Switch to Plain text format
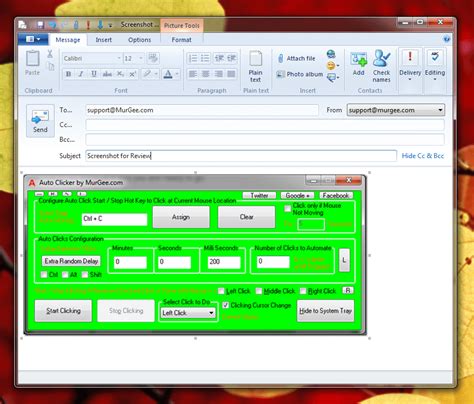The height and width of the screenshot is (404, 474). click(255, 67)
